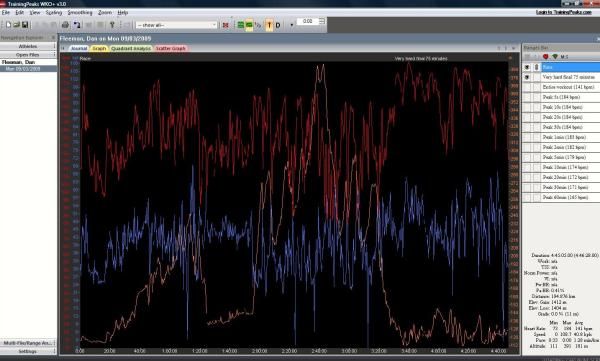Open the Smoothing menu

coord(80,13)
